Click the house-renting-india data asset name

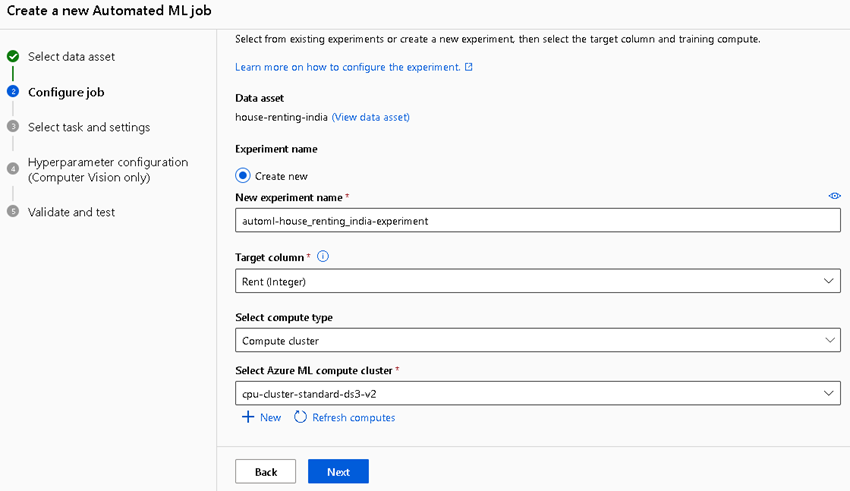tap(281, 117)
